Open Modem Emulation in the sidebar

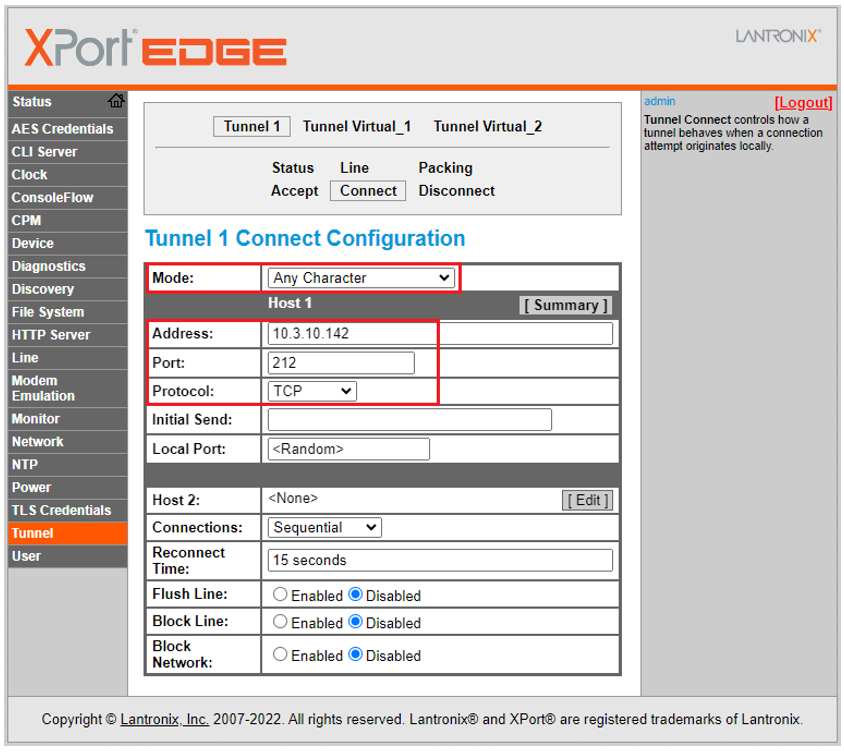tap(68, 388)
